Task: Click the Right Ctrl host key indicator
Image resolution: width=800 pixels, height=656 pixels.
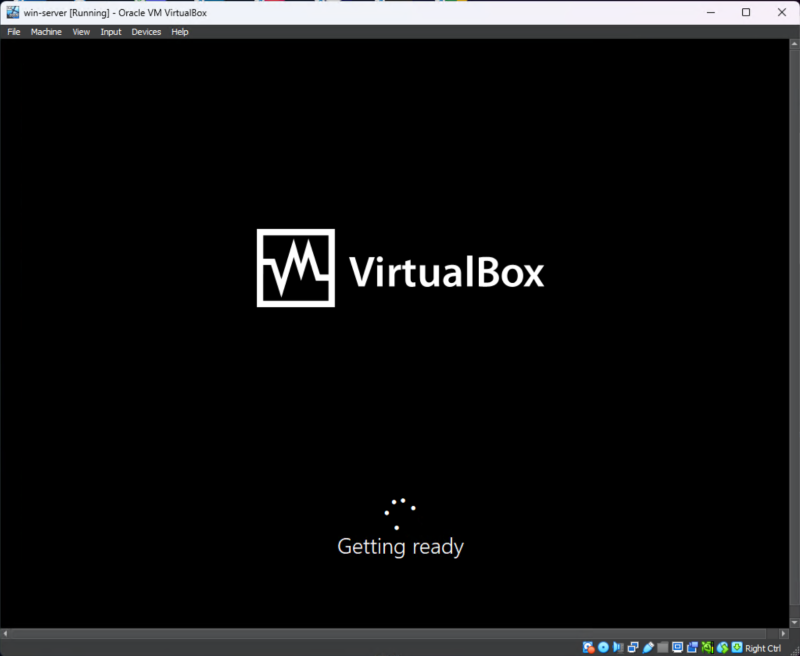Action: click(762, 648)
